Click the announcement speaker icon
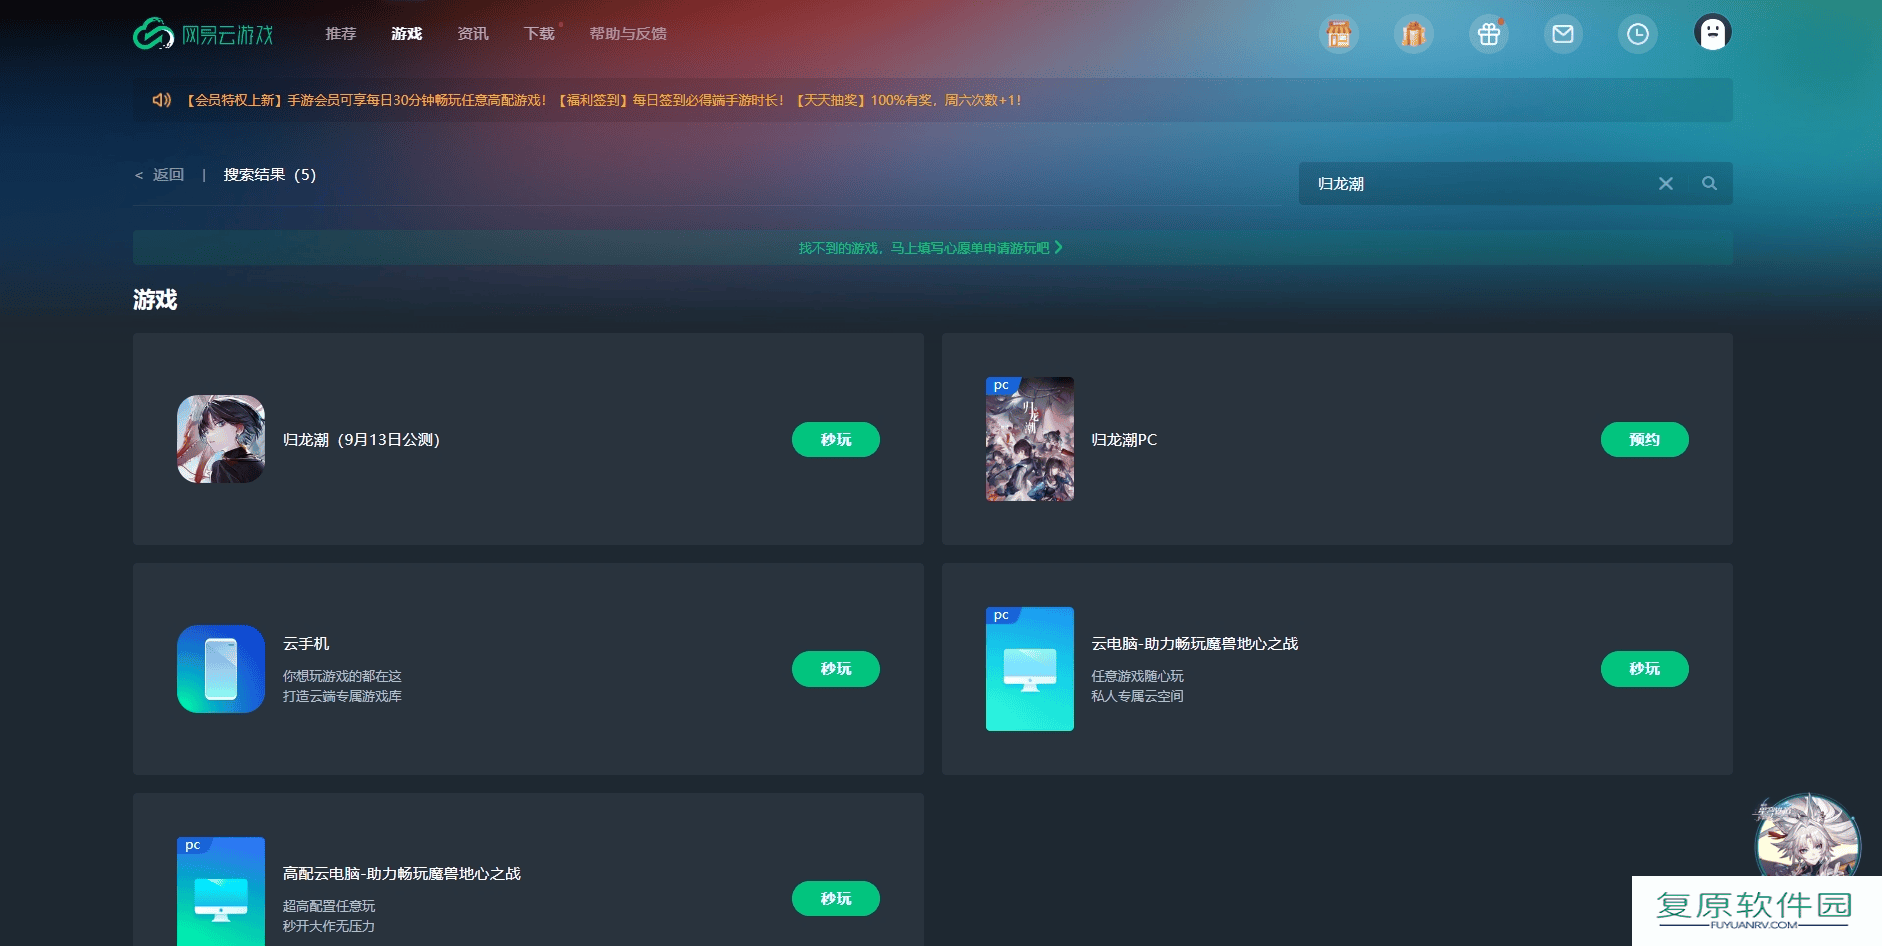 (162, 100)
